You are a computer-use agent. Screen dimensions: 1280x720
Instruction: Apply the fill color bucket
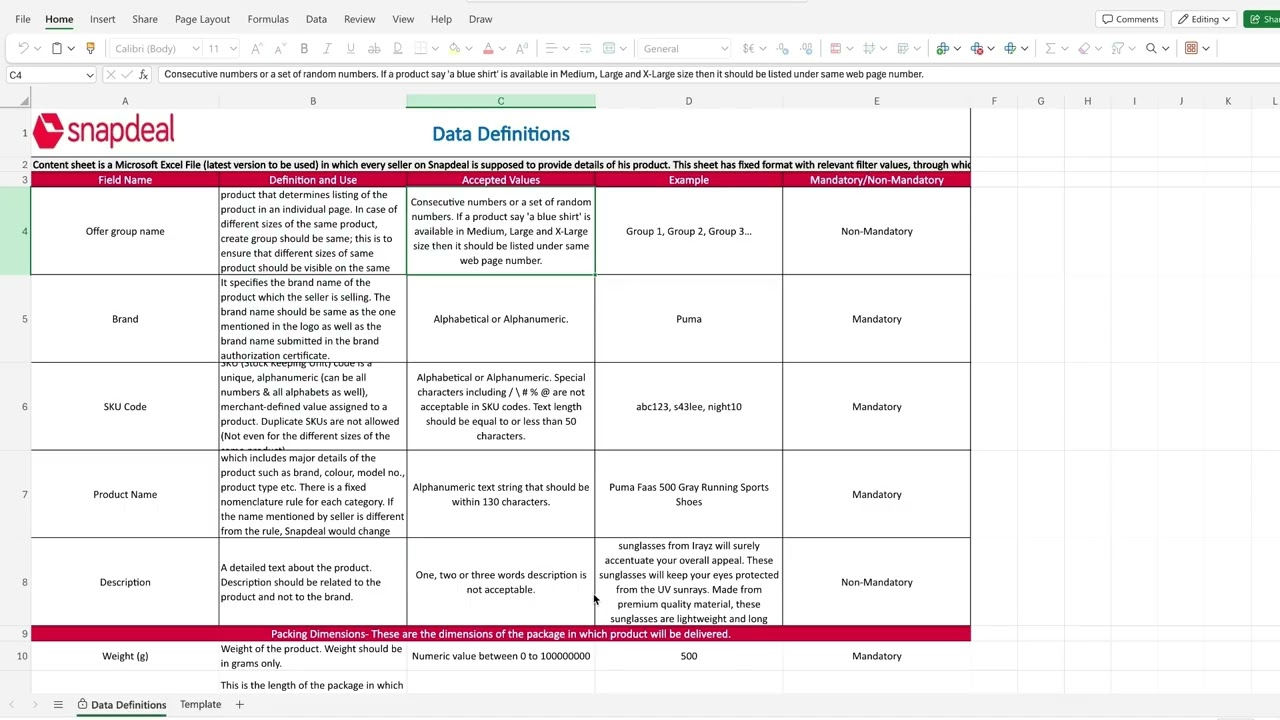coord(454,48)
